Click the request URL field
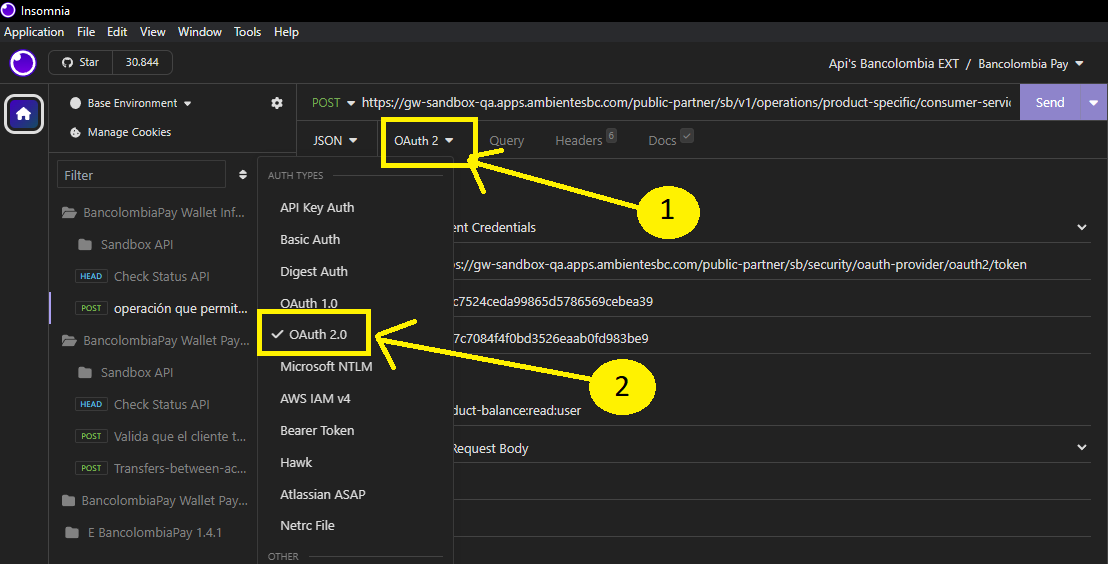 686,103
